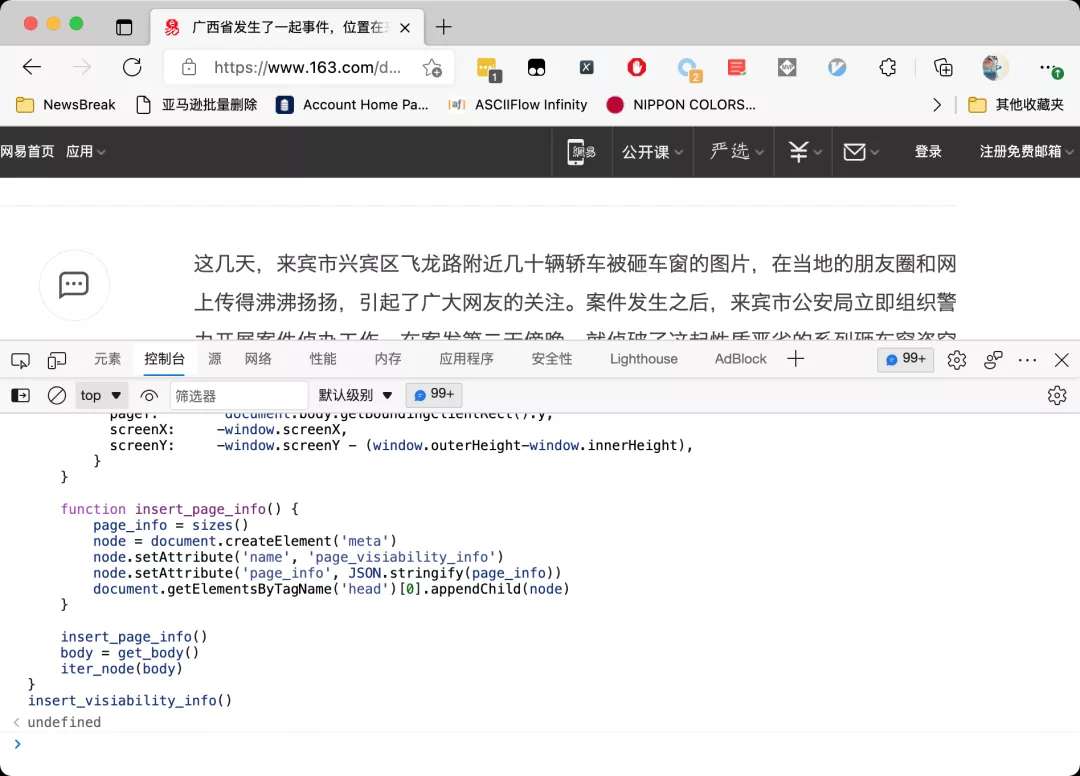
Task: Open the top JavaScript context dropdown
Action: coord(101,395)
